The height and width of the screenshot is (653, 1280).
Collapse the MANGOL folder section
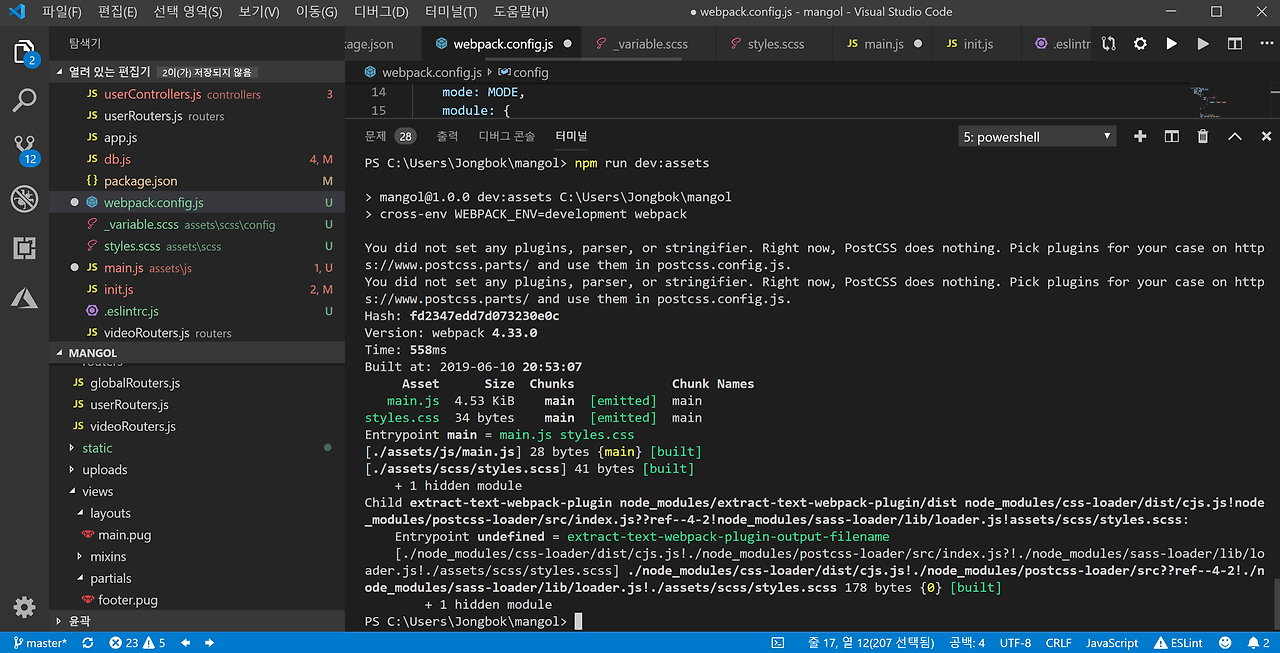click(x=197, y=353)
